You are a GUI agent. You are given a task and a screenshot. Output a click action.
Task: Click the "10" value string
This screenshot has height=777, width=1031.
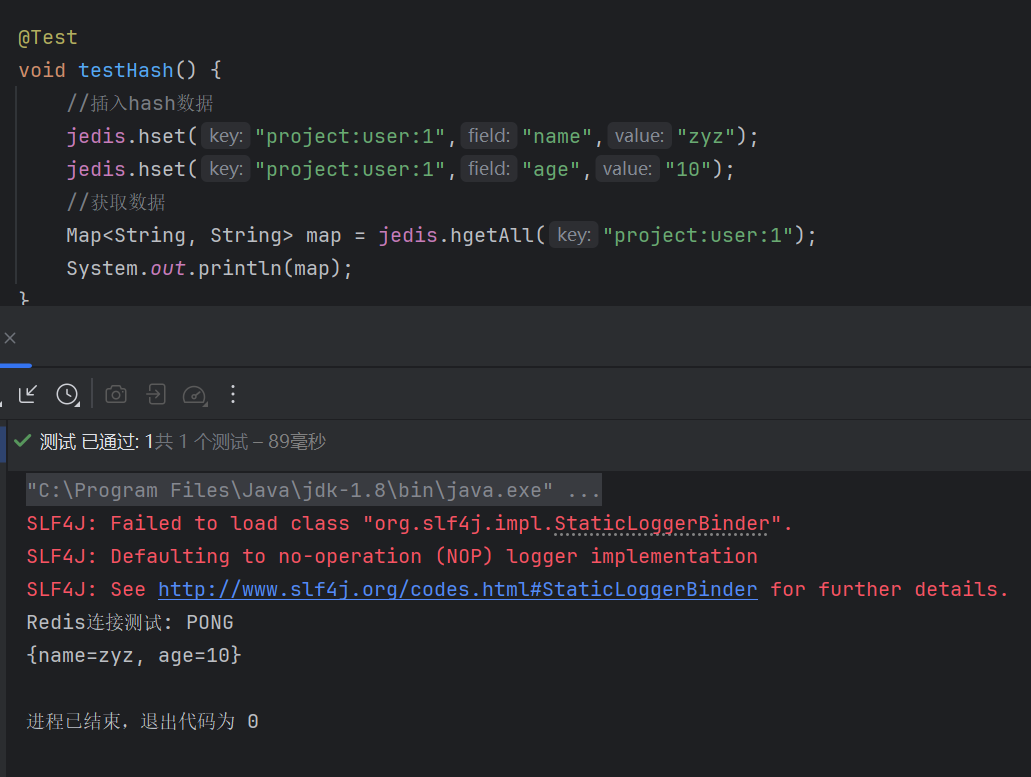(688, 169)
